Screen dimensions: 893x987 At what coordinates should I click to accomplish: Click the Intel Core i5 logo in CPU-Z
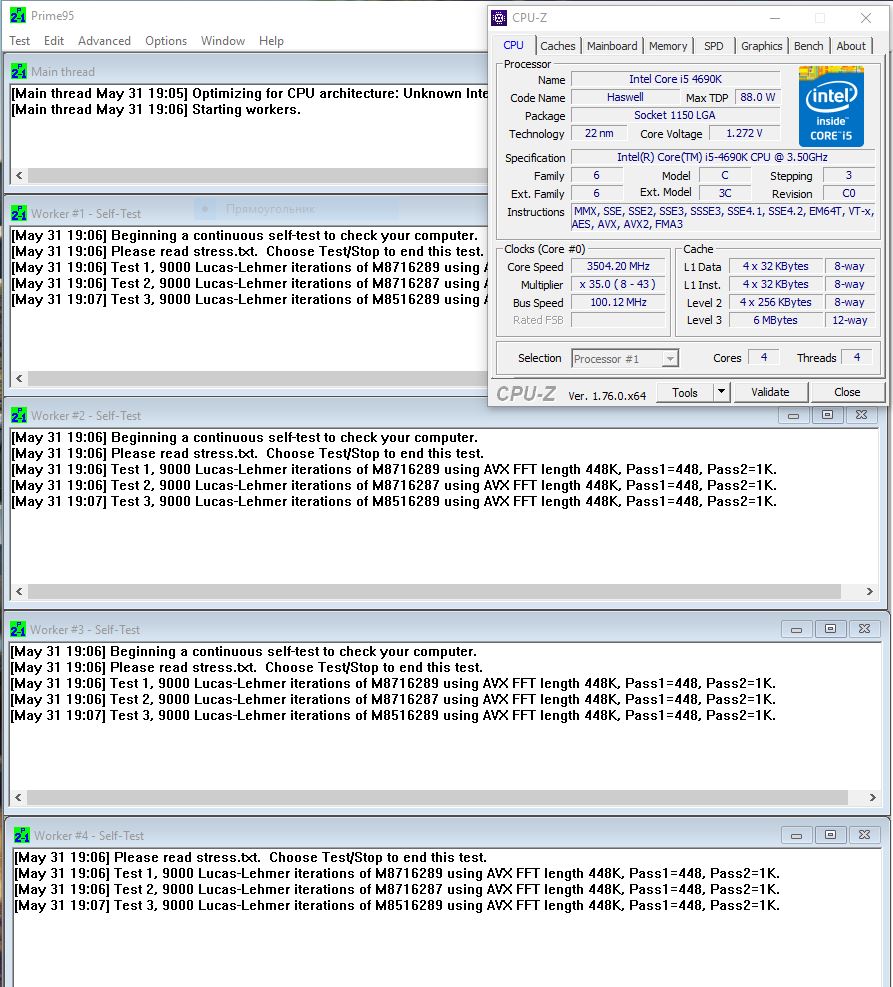tap(831, 106)
